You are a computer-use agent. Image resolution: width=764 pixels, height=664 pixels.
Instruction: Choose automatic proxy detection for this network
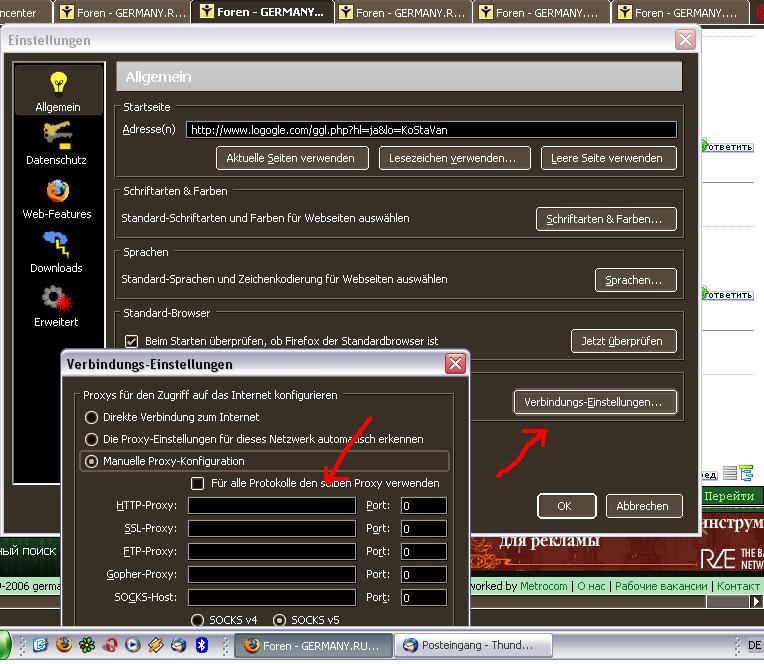click(x=92, y=439)
